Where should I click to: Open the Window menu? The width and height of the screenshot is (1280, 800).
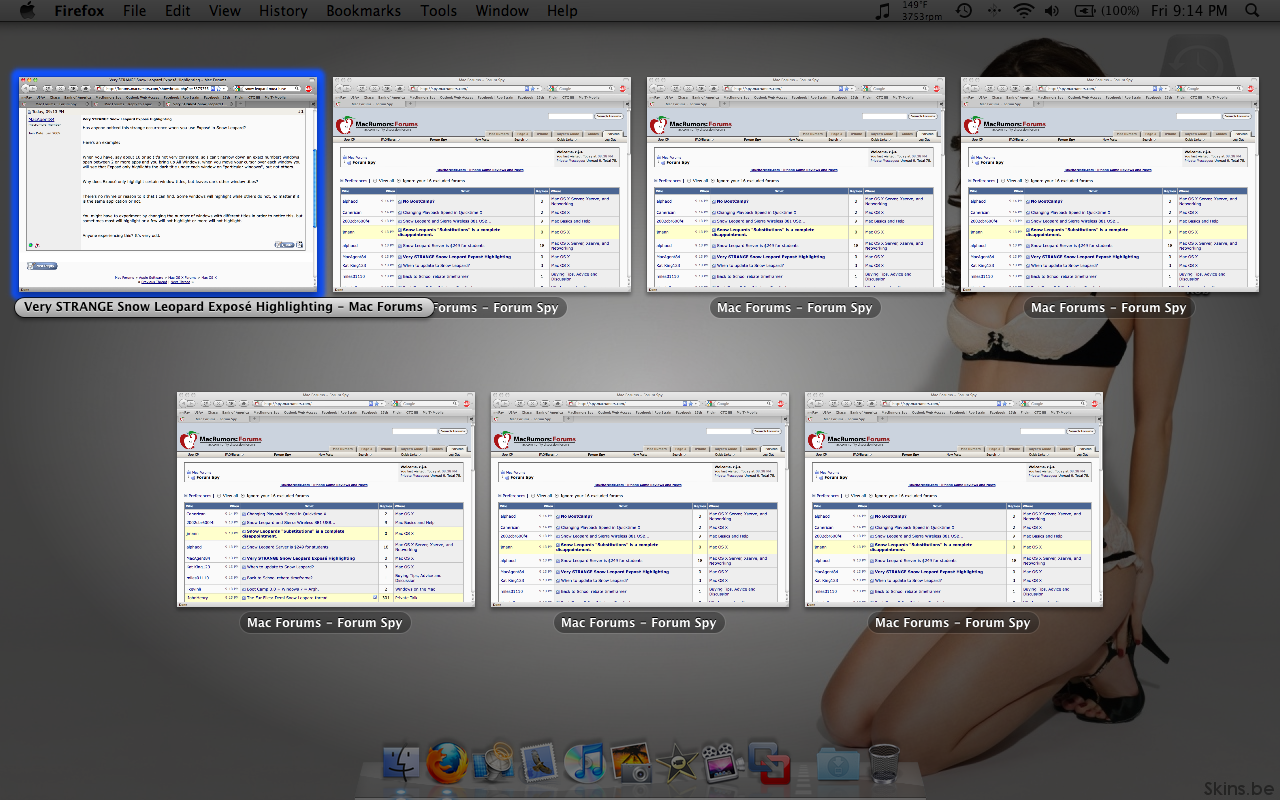502,10
